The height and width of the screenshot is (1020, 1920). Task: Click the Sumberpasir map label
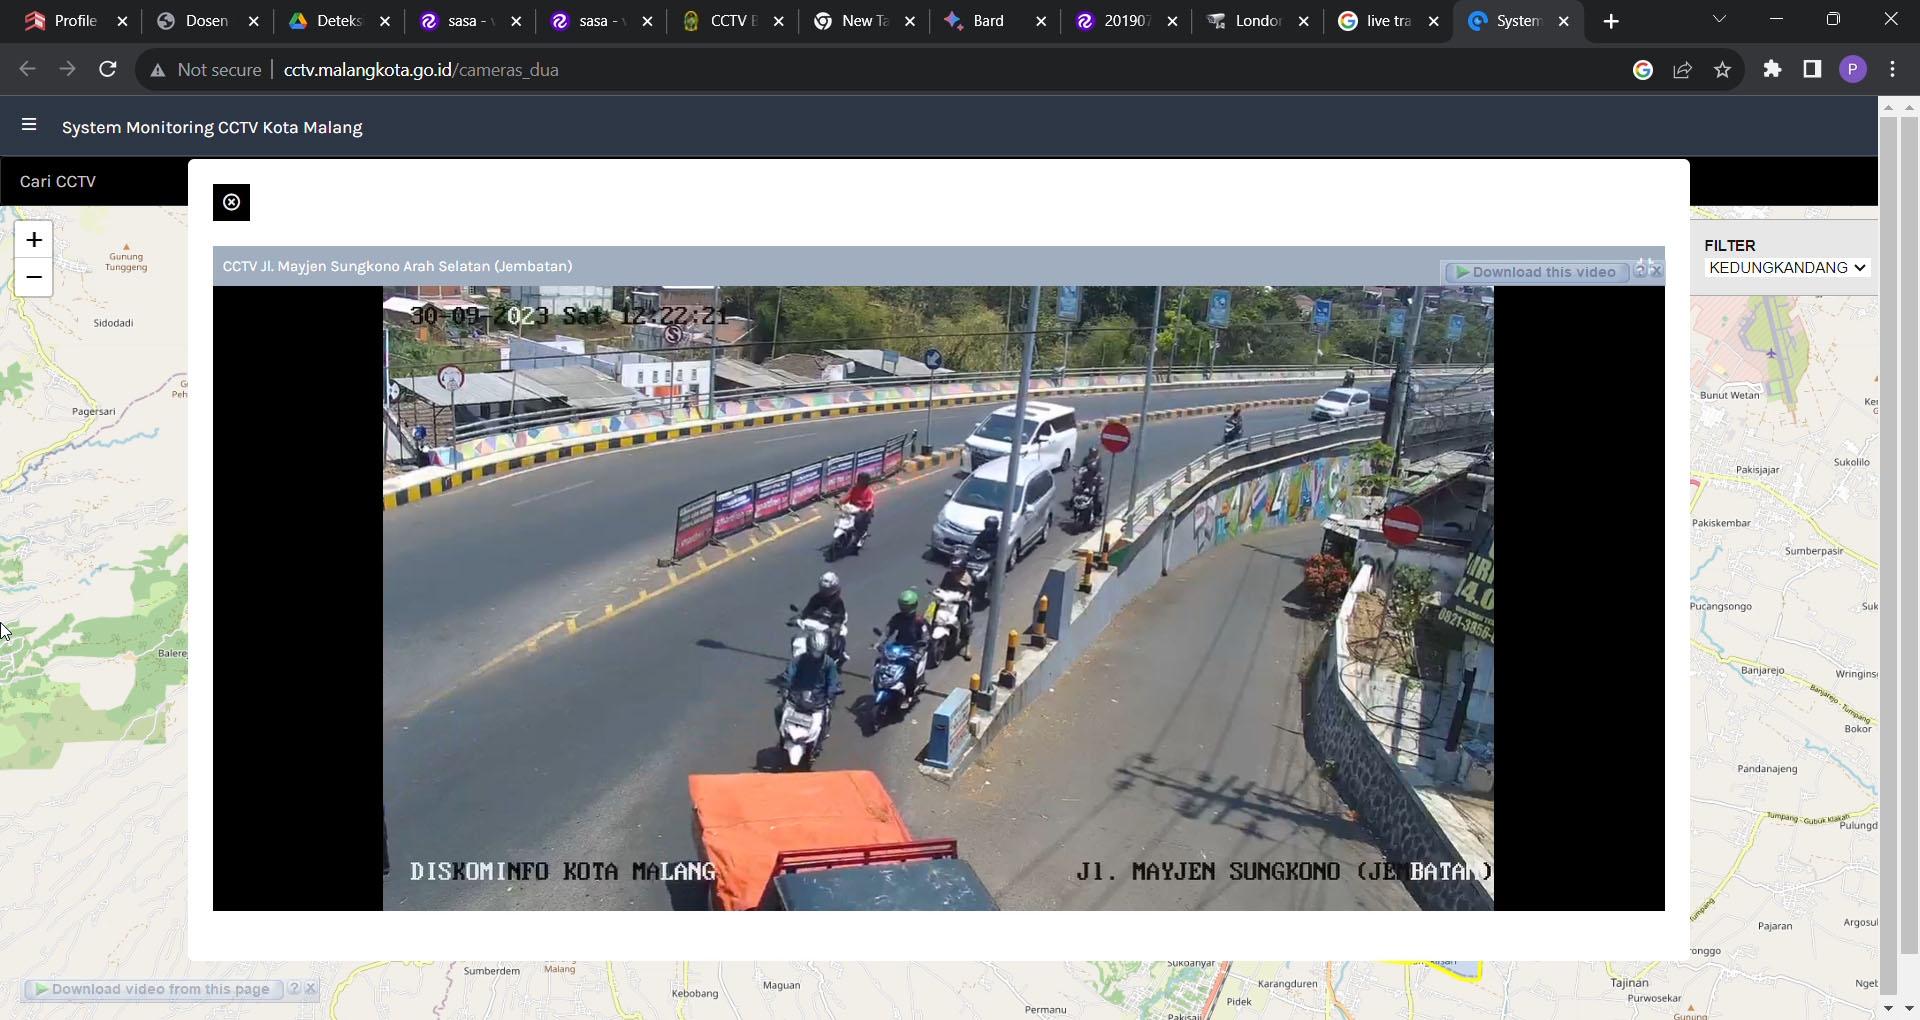coord(1814,551)
